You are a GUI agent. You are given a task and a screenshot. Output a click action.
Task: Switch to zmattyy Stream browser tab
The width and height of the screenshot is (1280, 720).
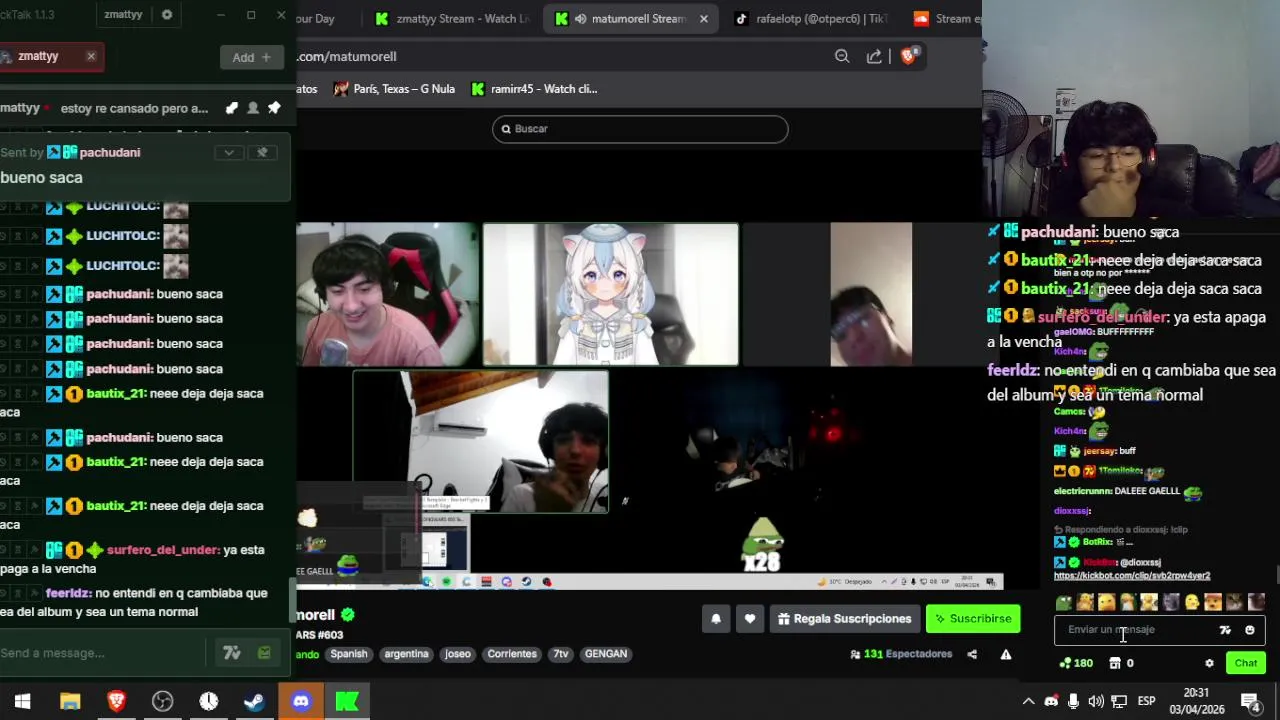pos(452,18)
